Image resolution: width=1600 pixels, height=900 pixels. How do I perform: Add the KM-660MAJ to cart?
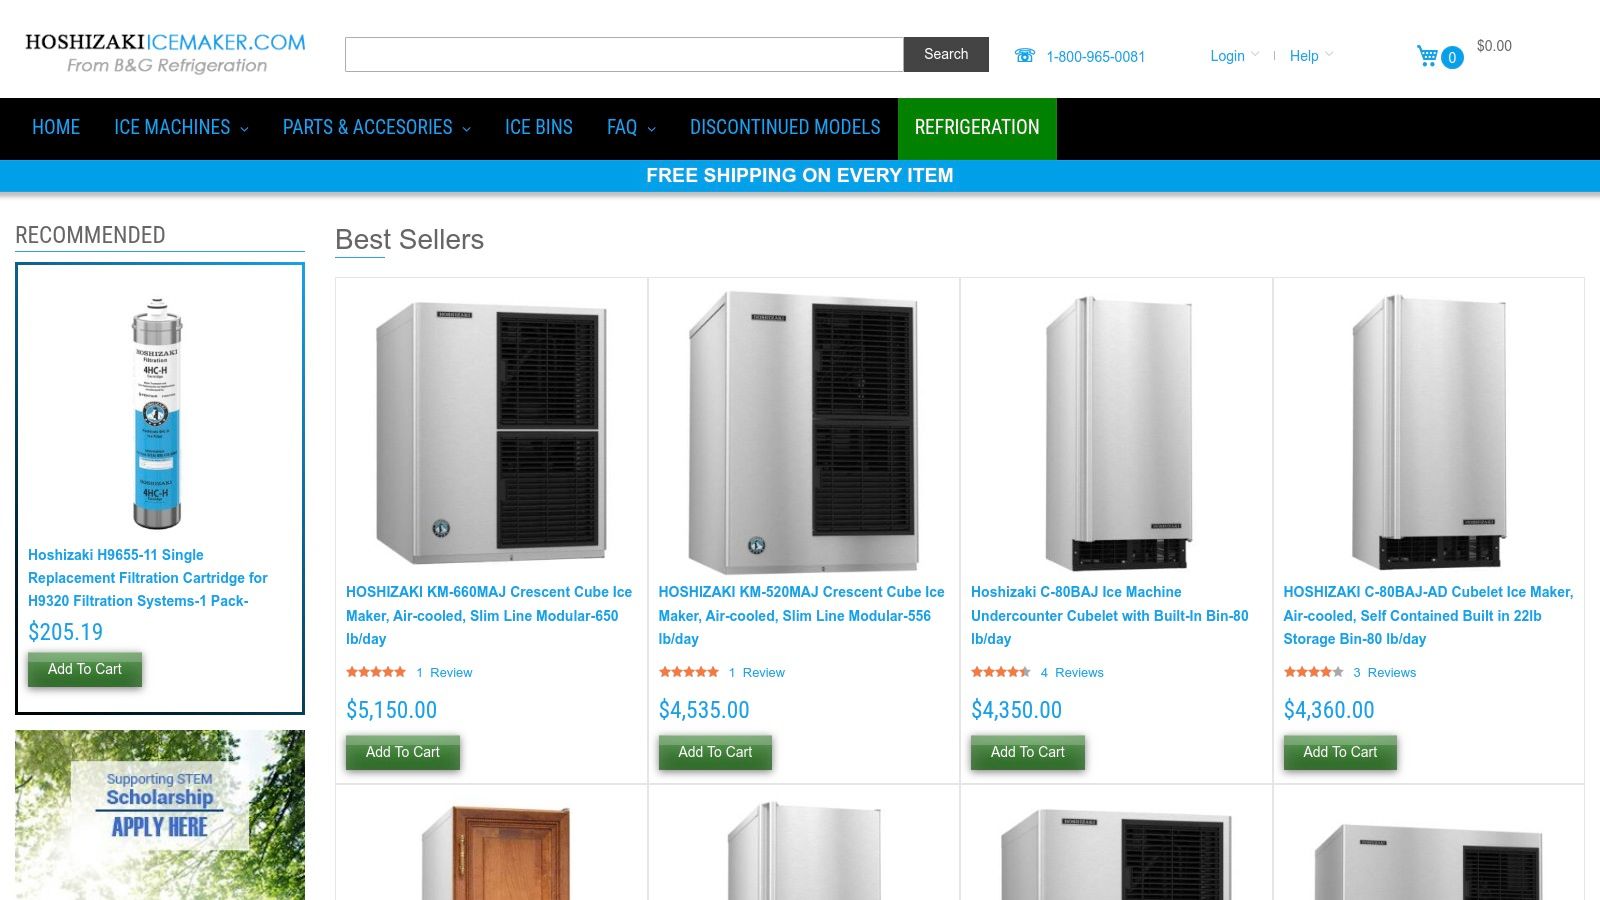(403, 752)
